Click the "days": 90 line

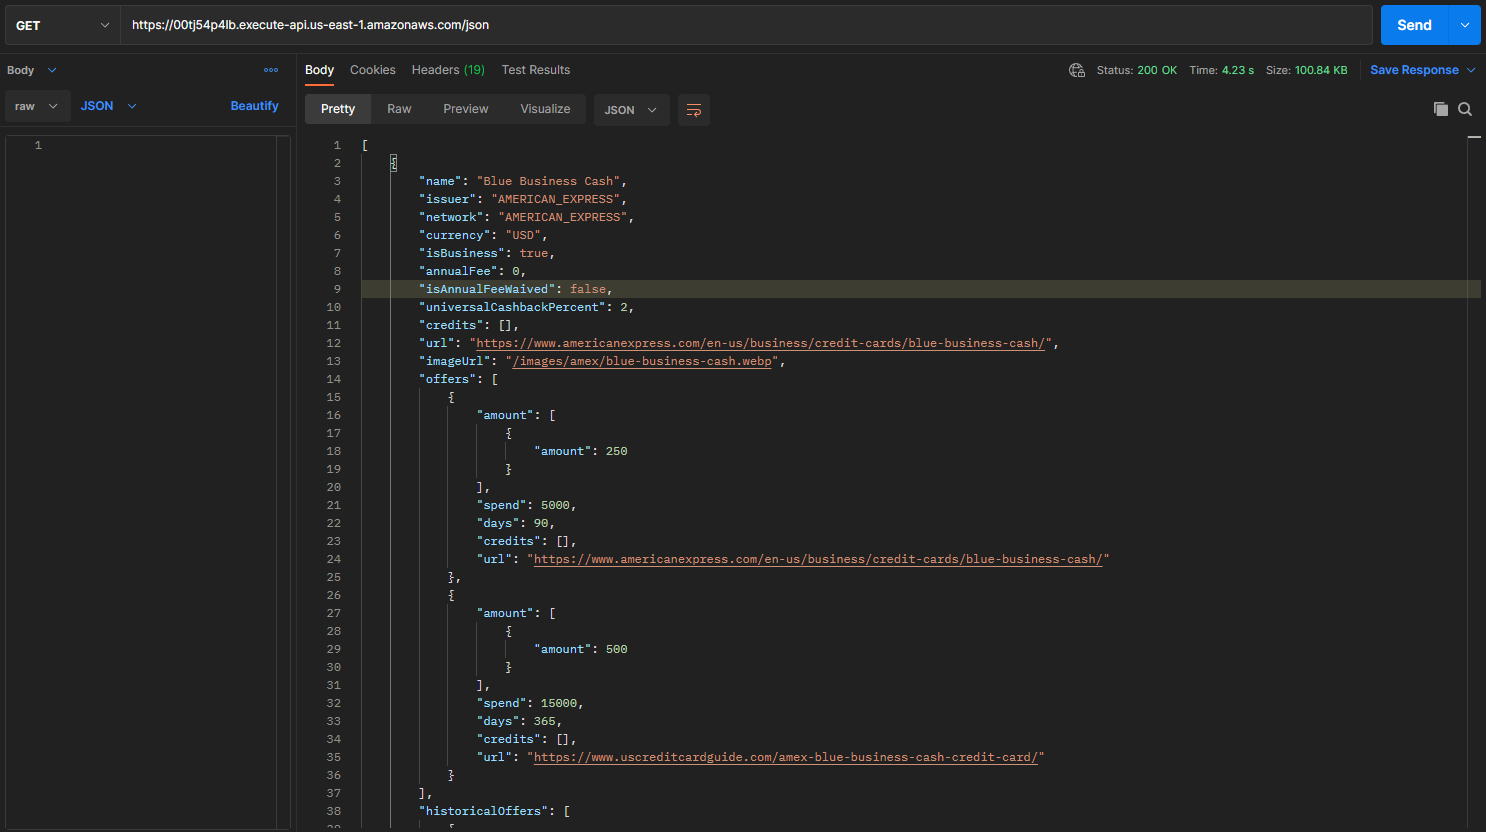[516, 523]
